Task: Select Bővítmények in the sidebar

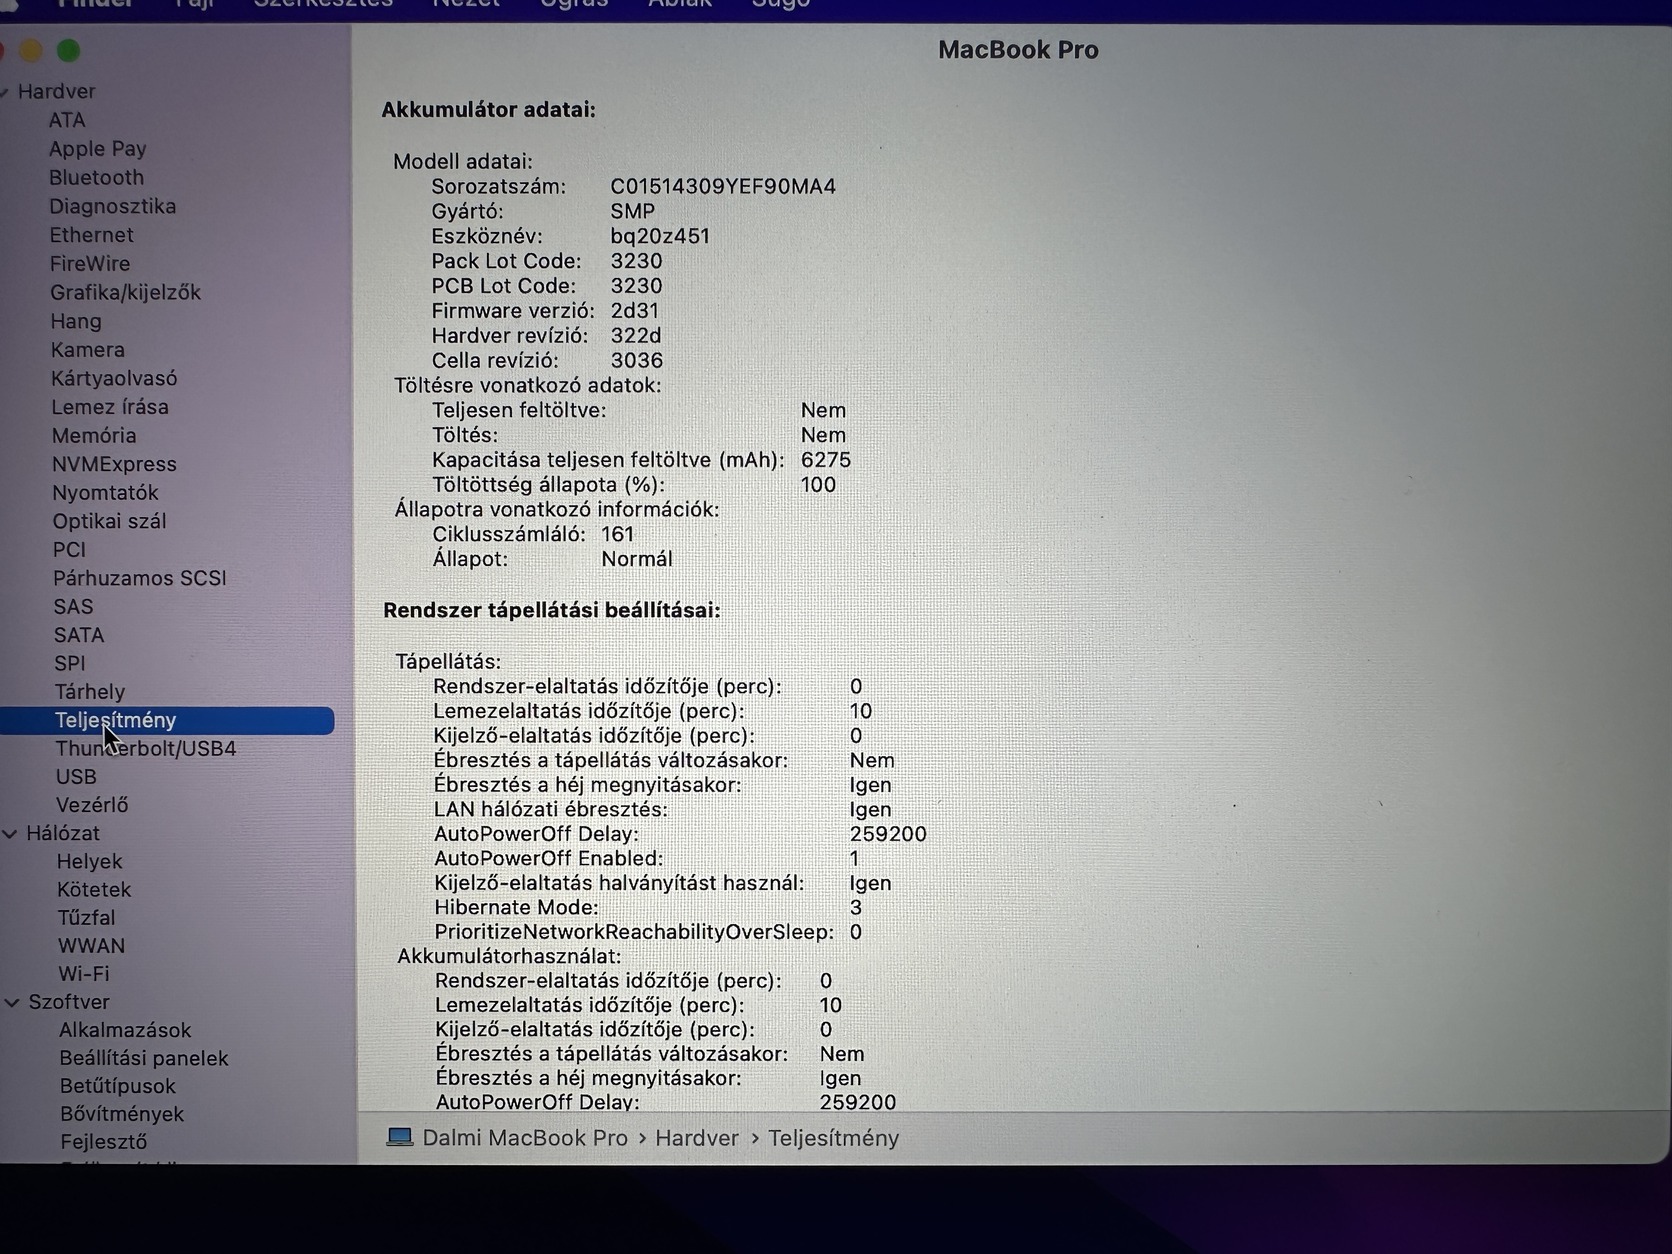Action: 122,1114
